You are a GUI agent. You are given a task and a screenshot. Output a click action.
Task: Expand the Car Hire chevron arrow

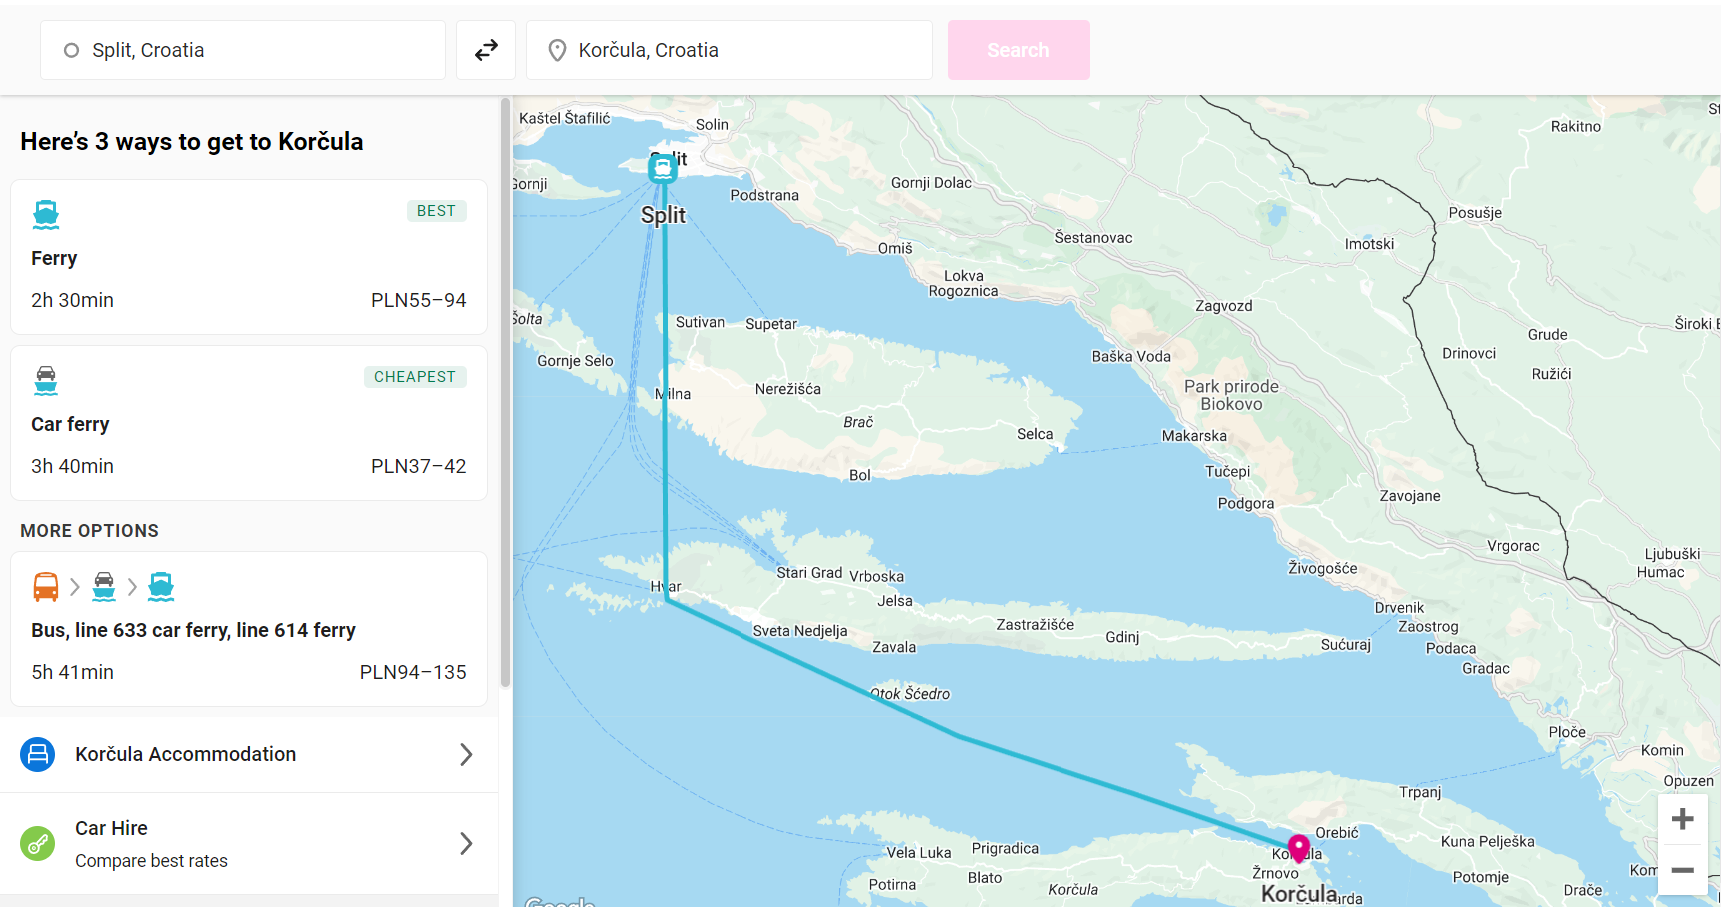click(466, 844)
